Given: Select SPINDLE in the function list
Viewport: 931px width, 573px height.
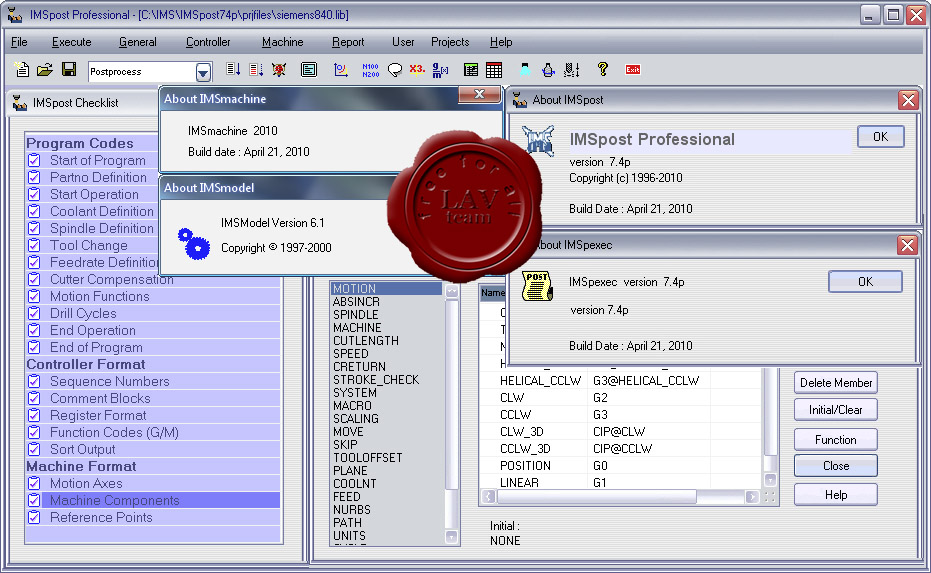Looking at the screenshot, I should (x=355, y=315).
